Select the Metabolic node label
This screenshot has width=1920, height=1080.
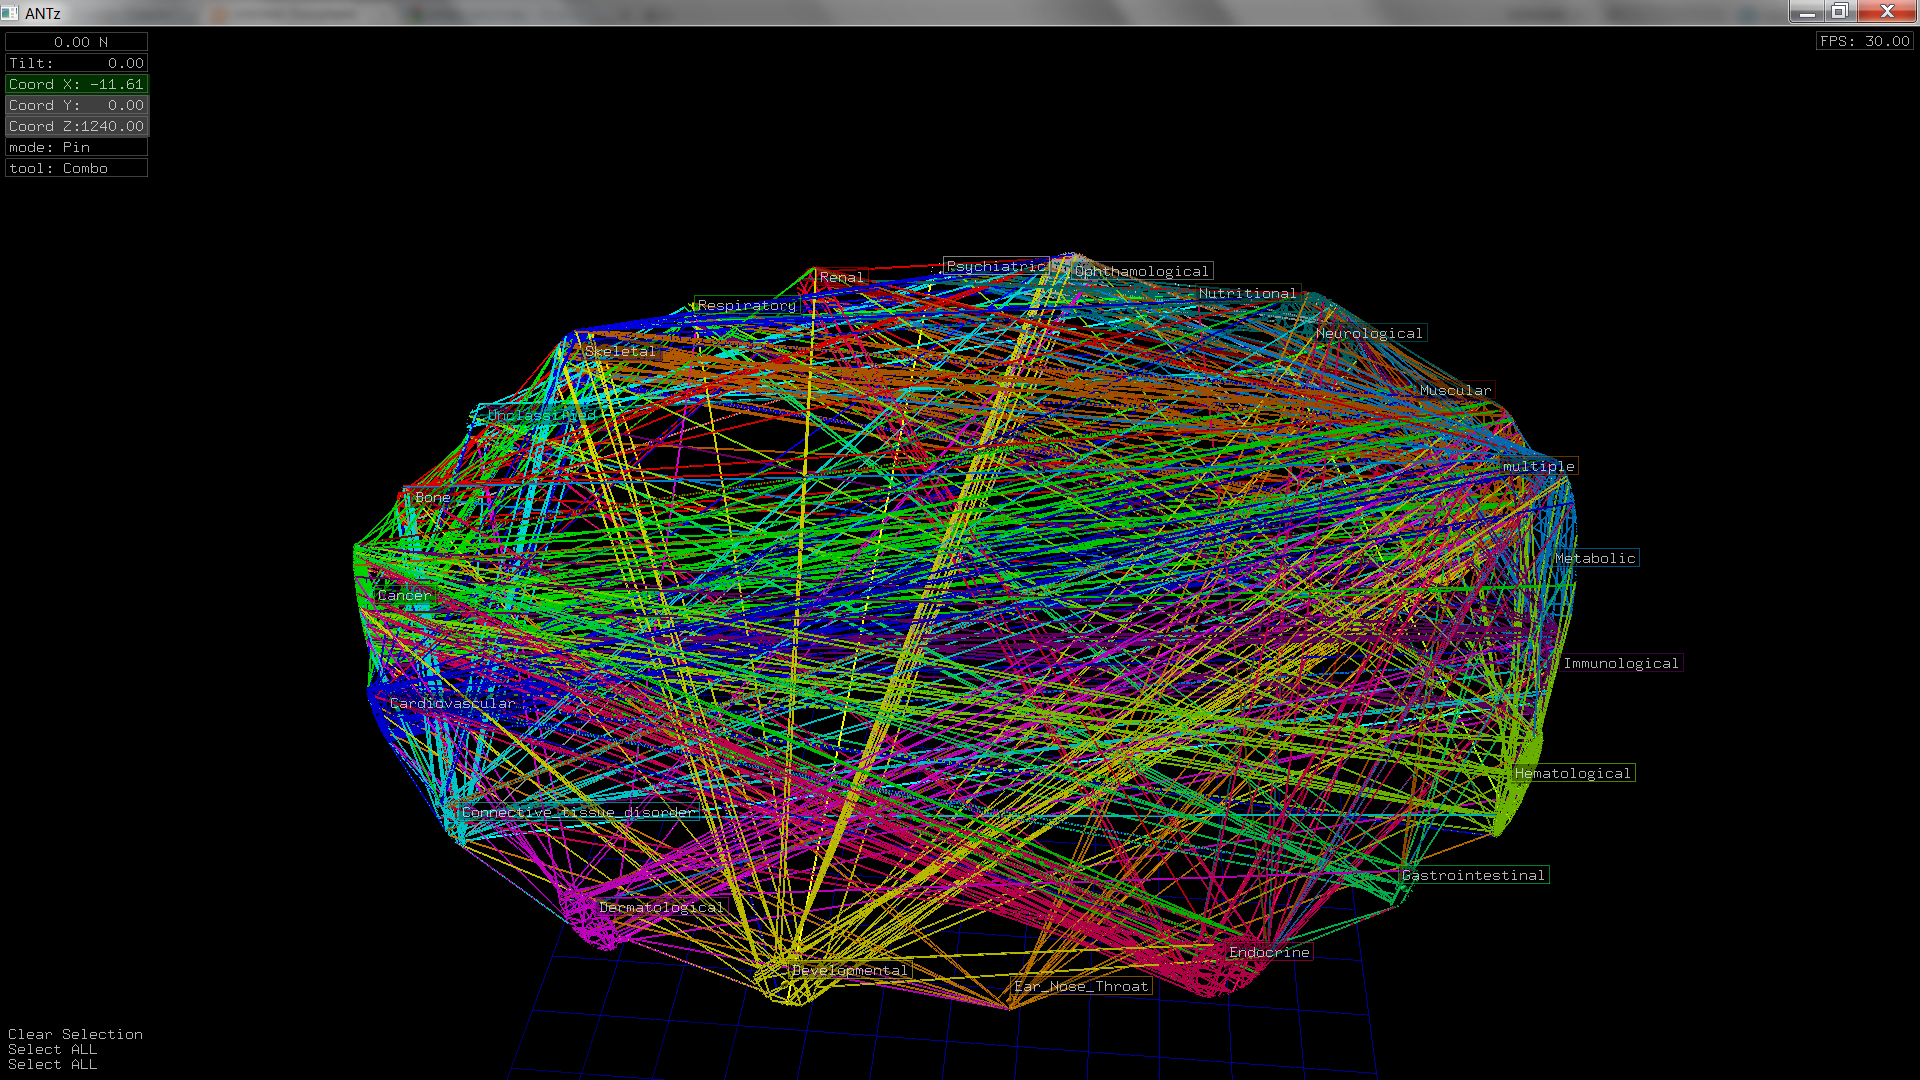click(x=1595, y=558)
